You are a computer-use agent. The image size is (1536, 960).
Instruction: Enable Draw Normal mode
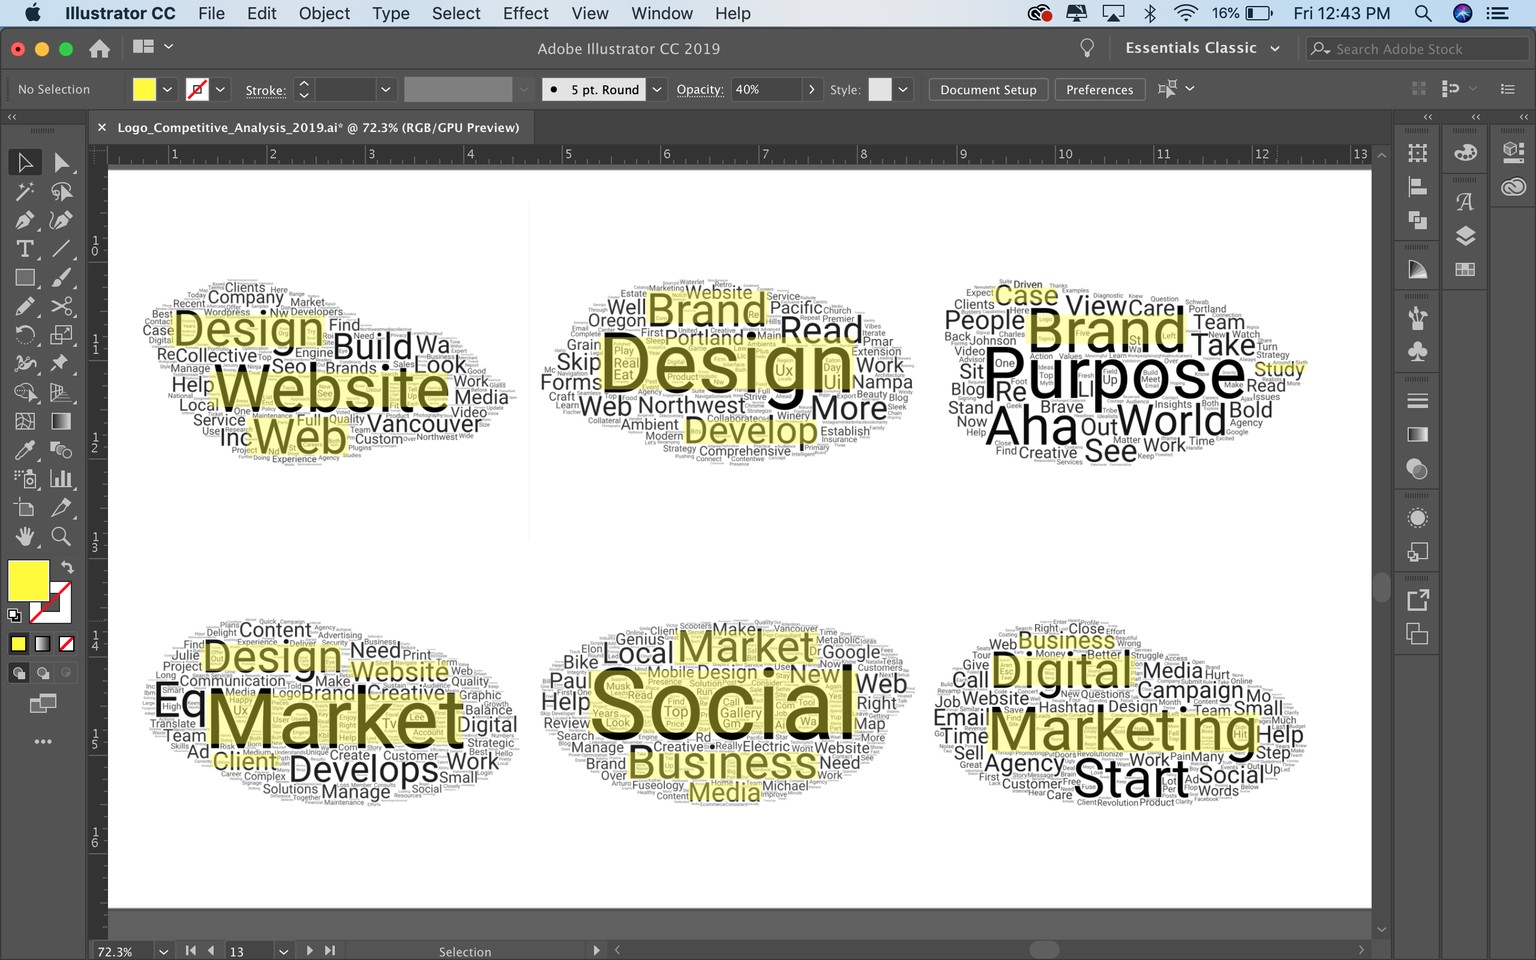pyautogui.click(x=18, y=673)
